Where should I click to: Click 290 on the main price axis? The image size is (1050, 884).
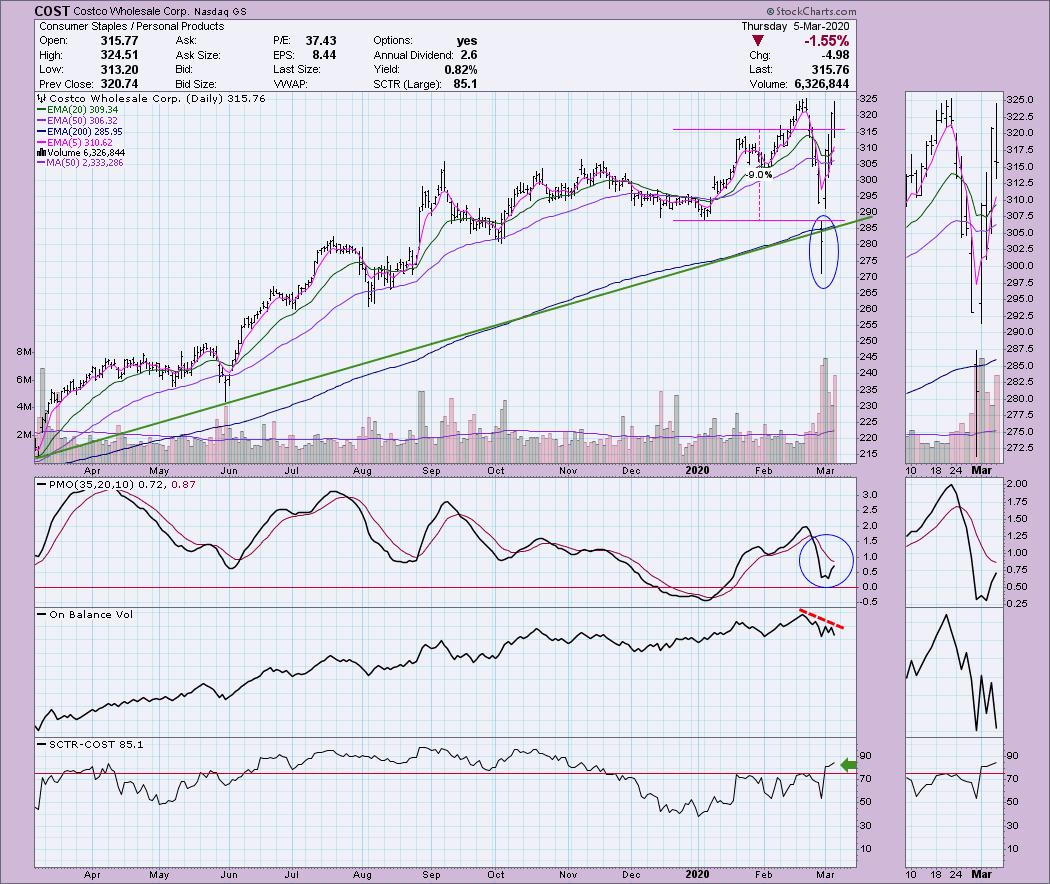pyautogui.click(x=868, y=212)
